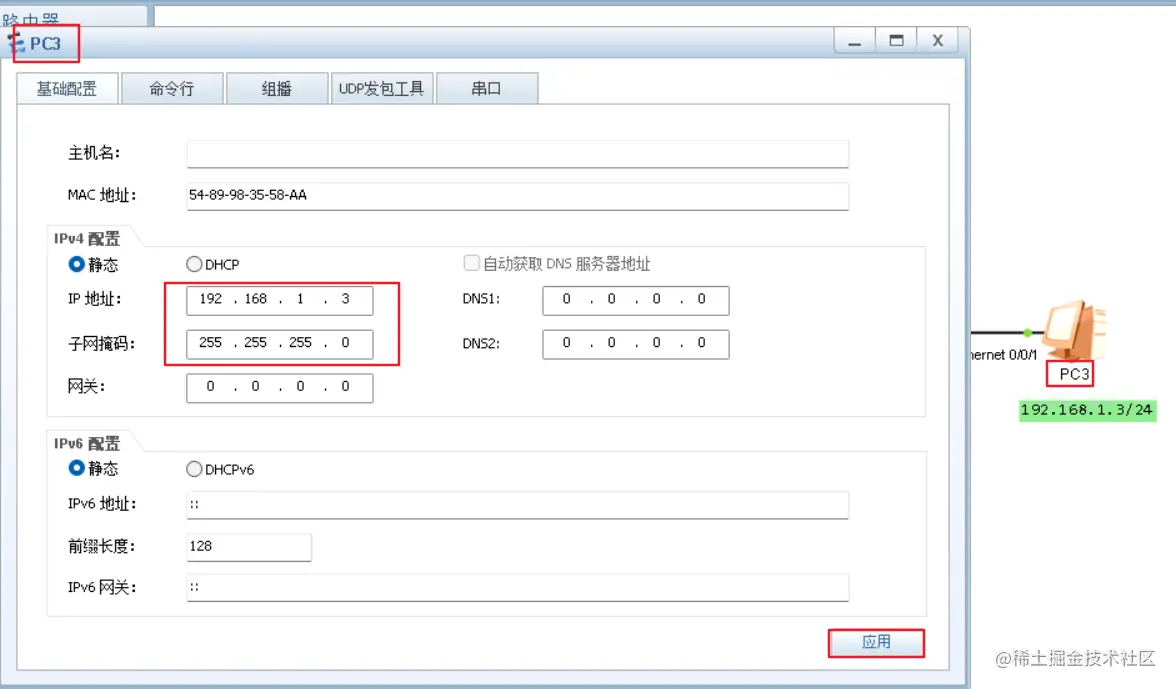Click the 子网掩码 field
This screenshot has height=689, width=1176.
[x=280, y=343]
